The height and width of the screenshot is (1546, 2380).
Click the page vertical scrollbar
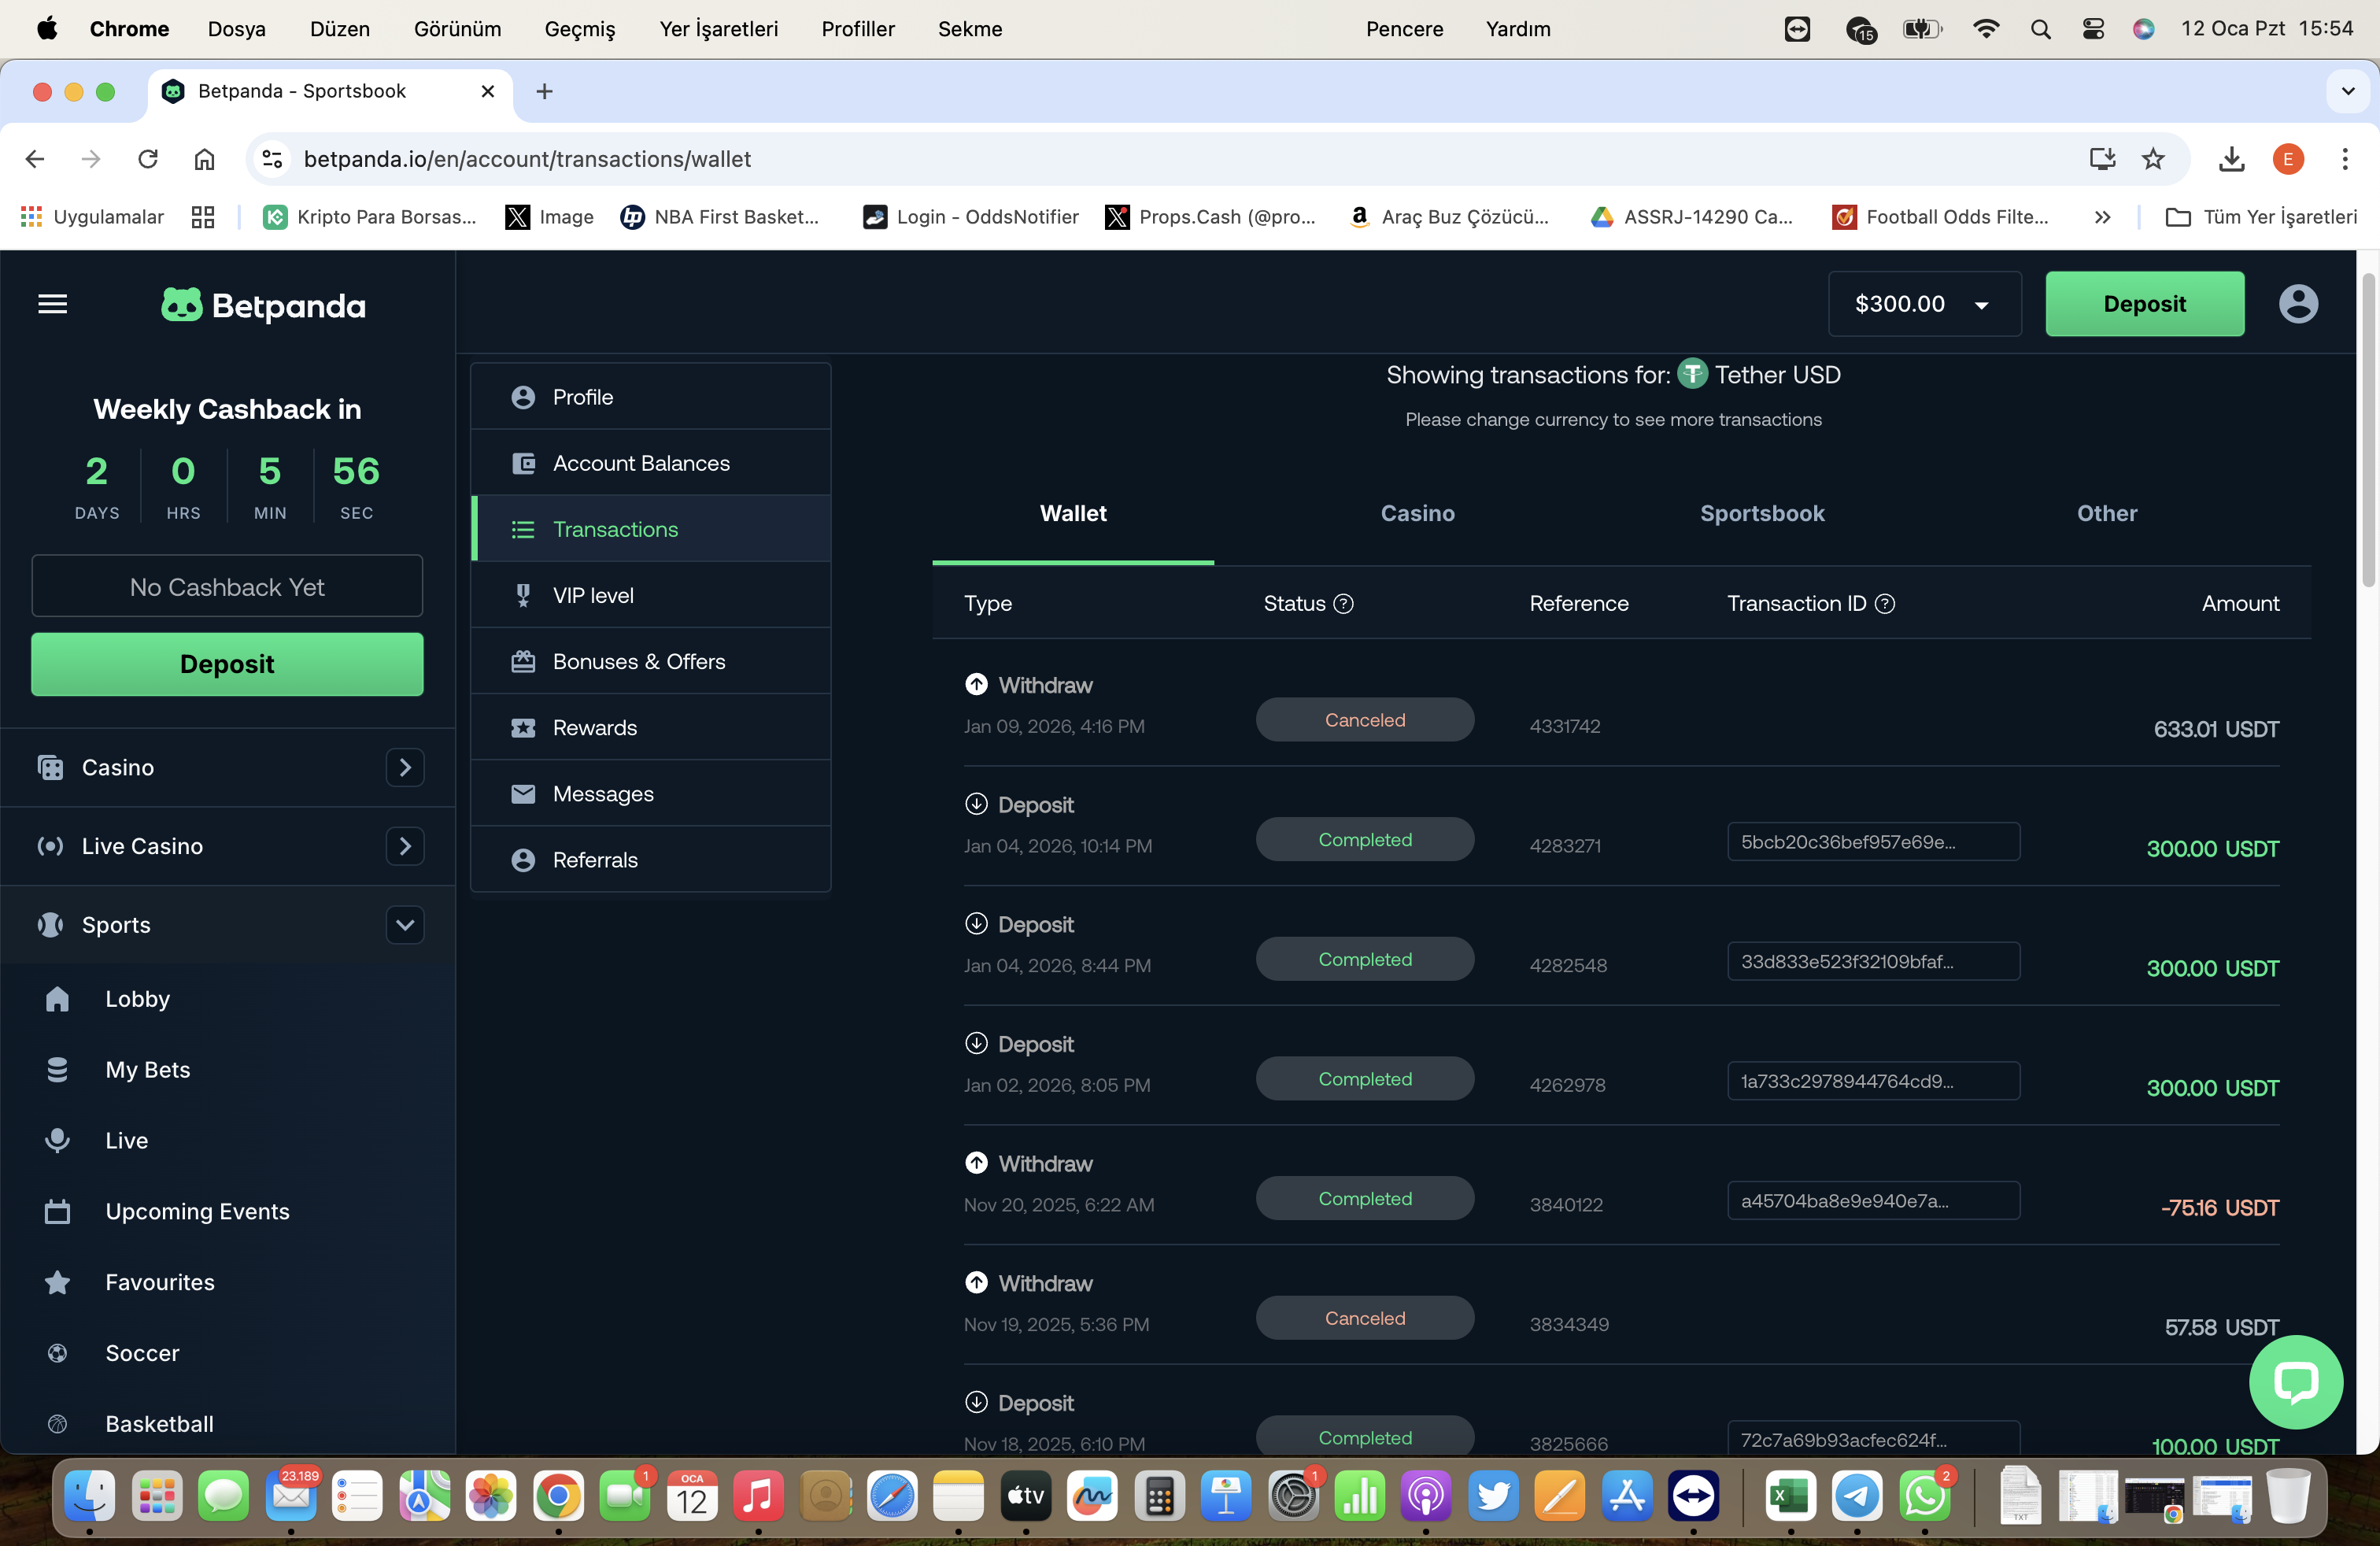coord(2368,430)
